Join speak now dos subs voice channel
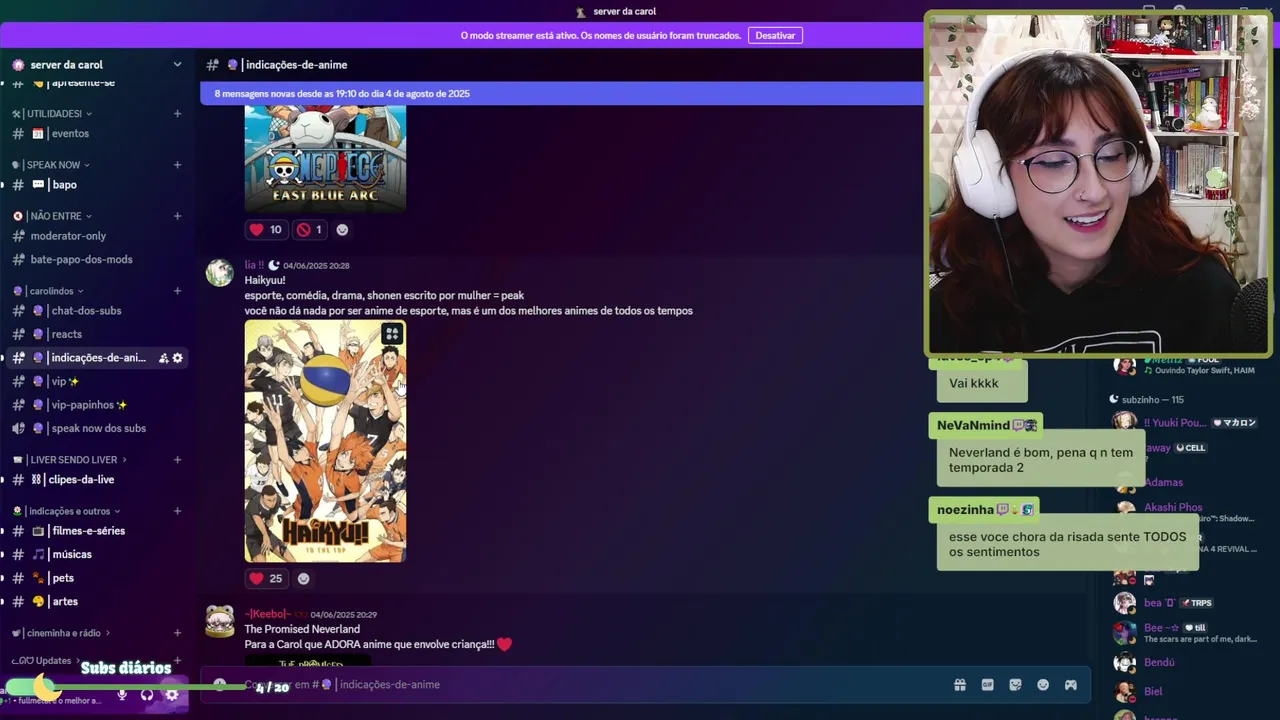The width and height of the screenshot is (1280, 720). click(97, 428)
